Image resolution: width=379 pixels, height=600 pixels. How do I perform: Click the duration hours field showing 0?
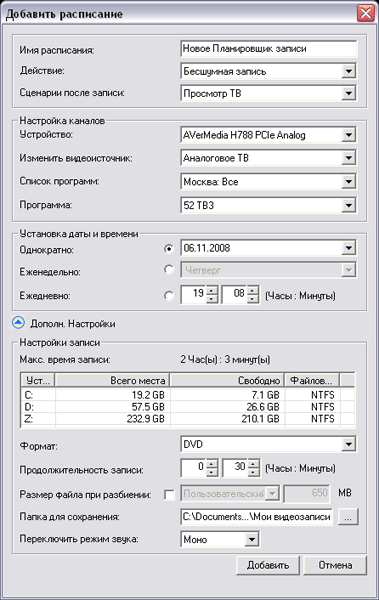pyautogui.click(x=194, y=468)
